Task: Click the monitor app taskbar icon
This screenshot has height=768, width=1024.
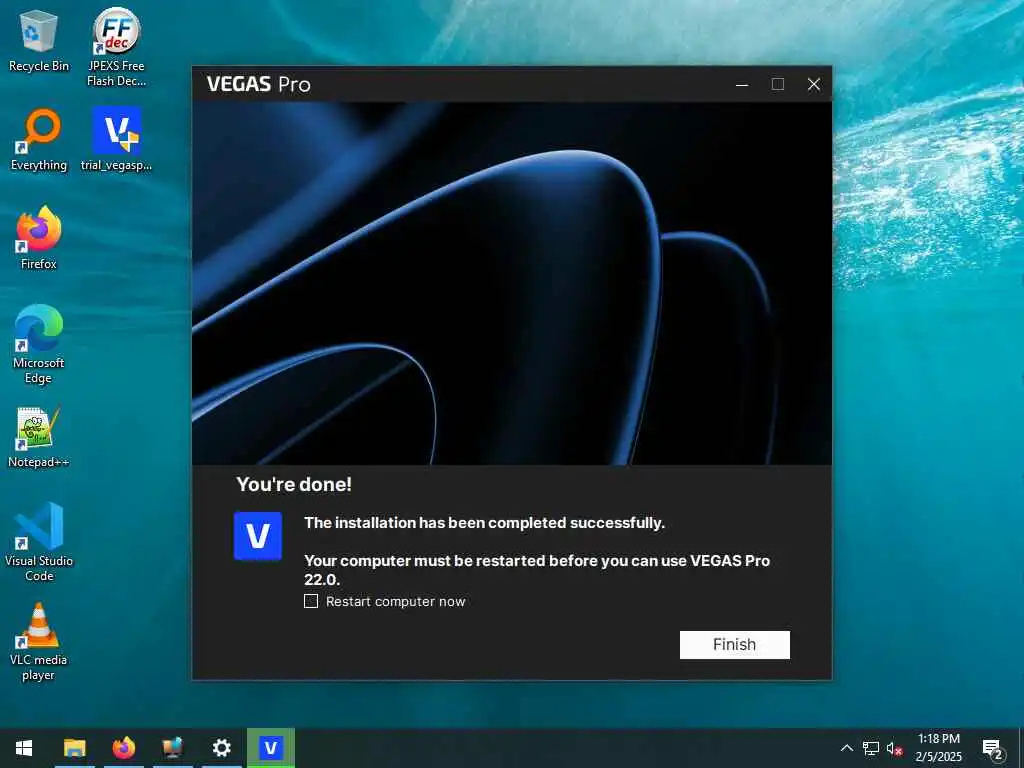Action: [x=172, y=748]
